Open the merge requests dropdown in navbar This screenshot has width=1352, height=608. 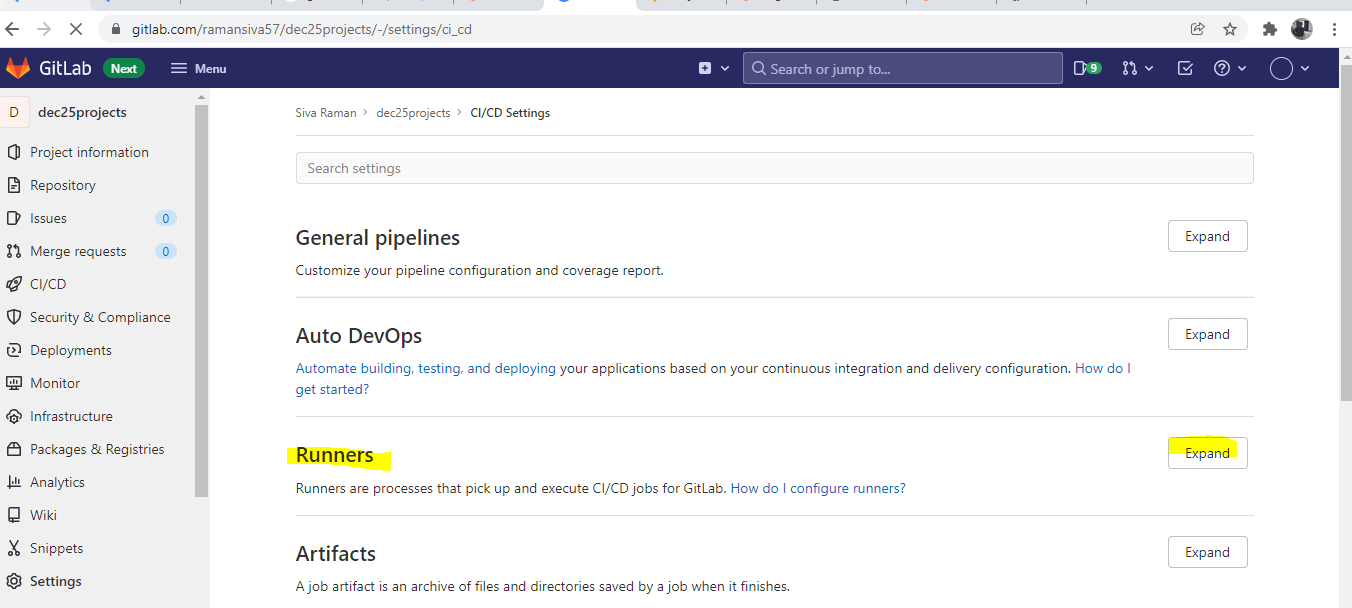tap(1137, 68)
